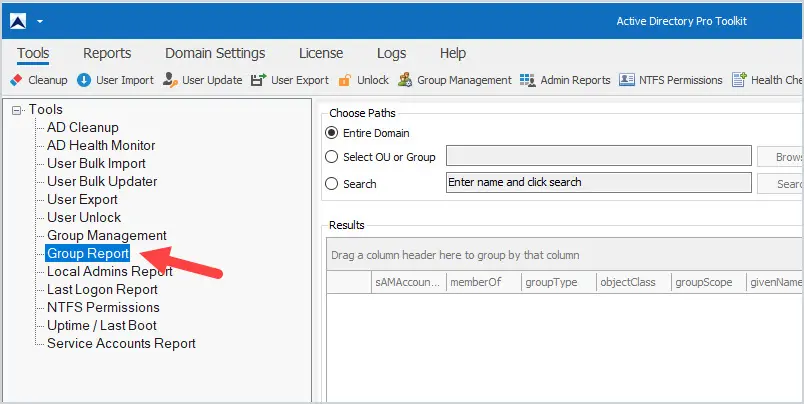Select the highlighted Group Report item

(88, 253)
